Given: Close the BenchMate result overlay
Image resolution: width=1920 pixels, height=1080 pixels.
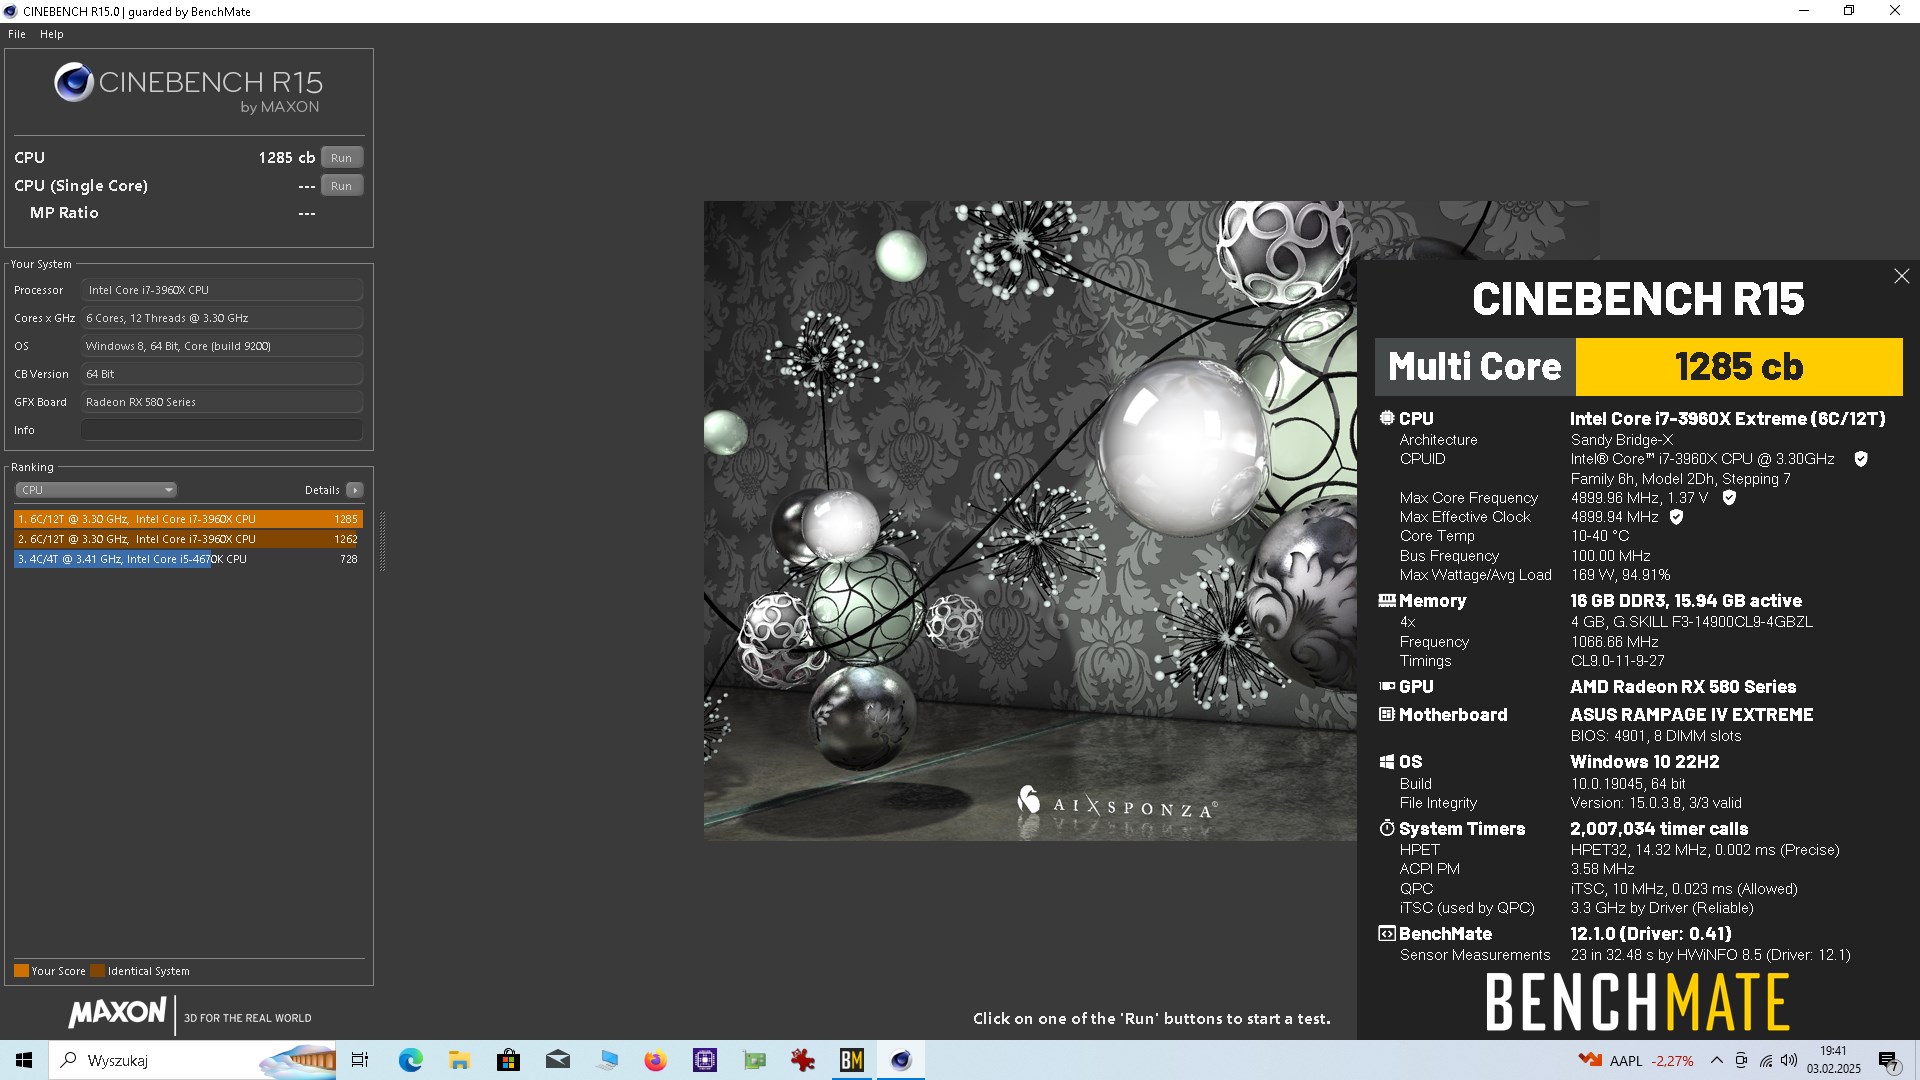Looking at the screenshot, I should pos(1901,276).
